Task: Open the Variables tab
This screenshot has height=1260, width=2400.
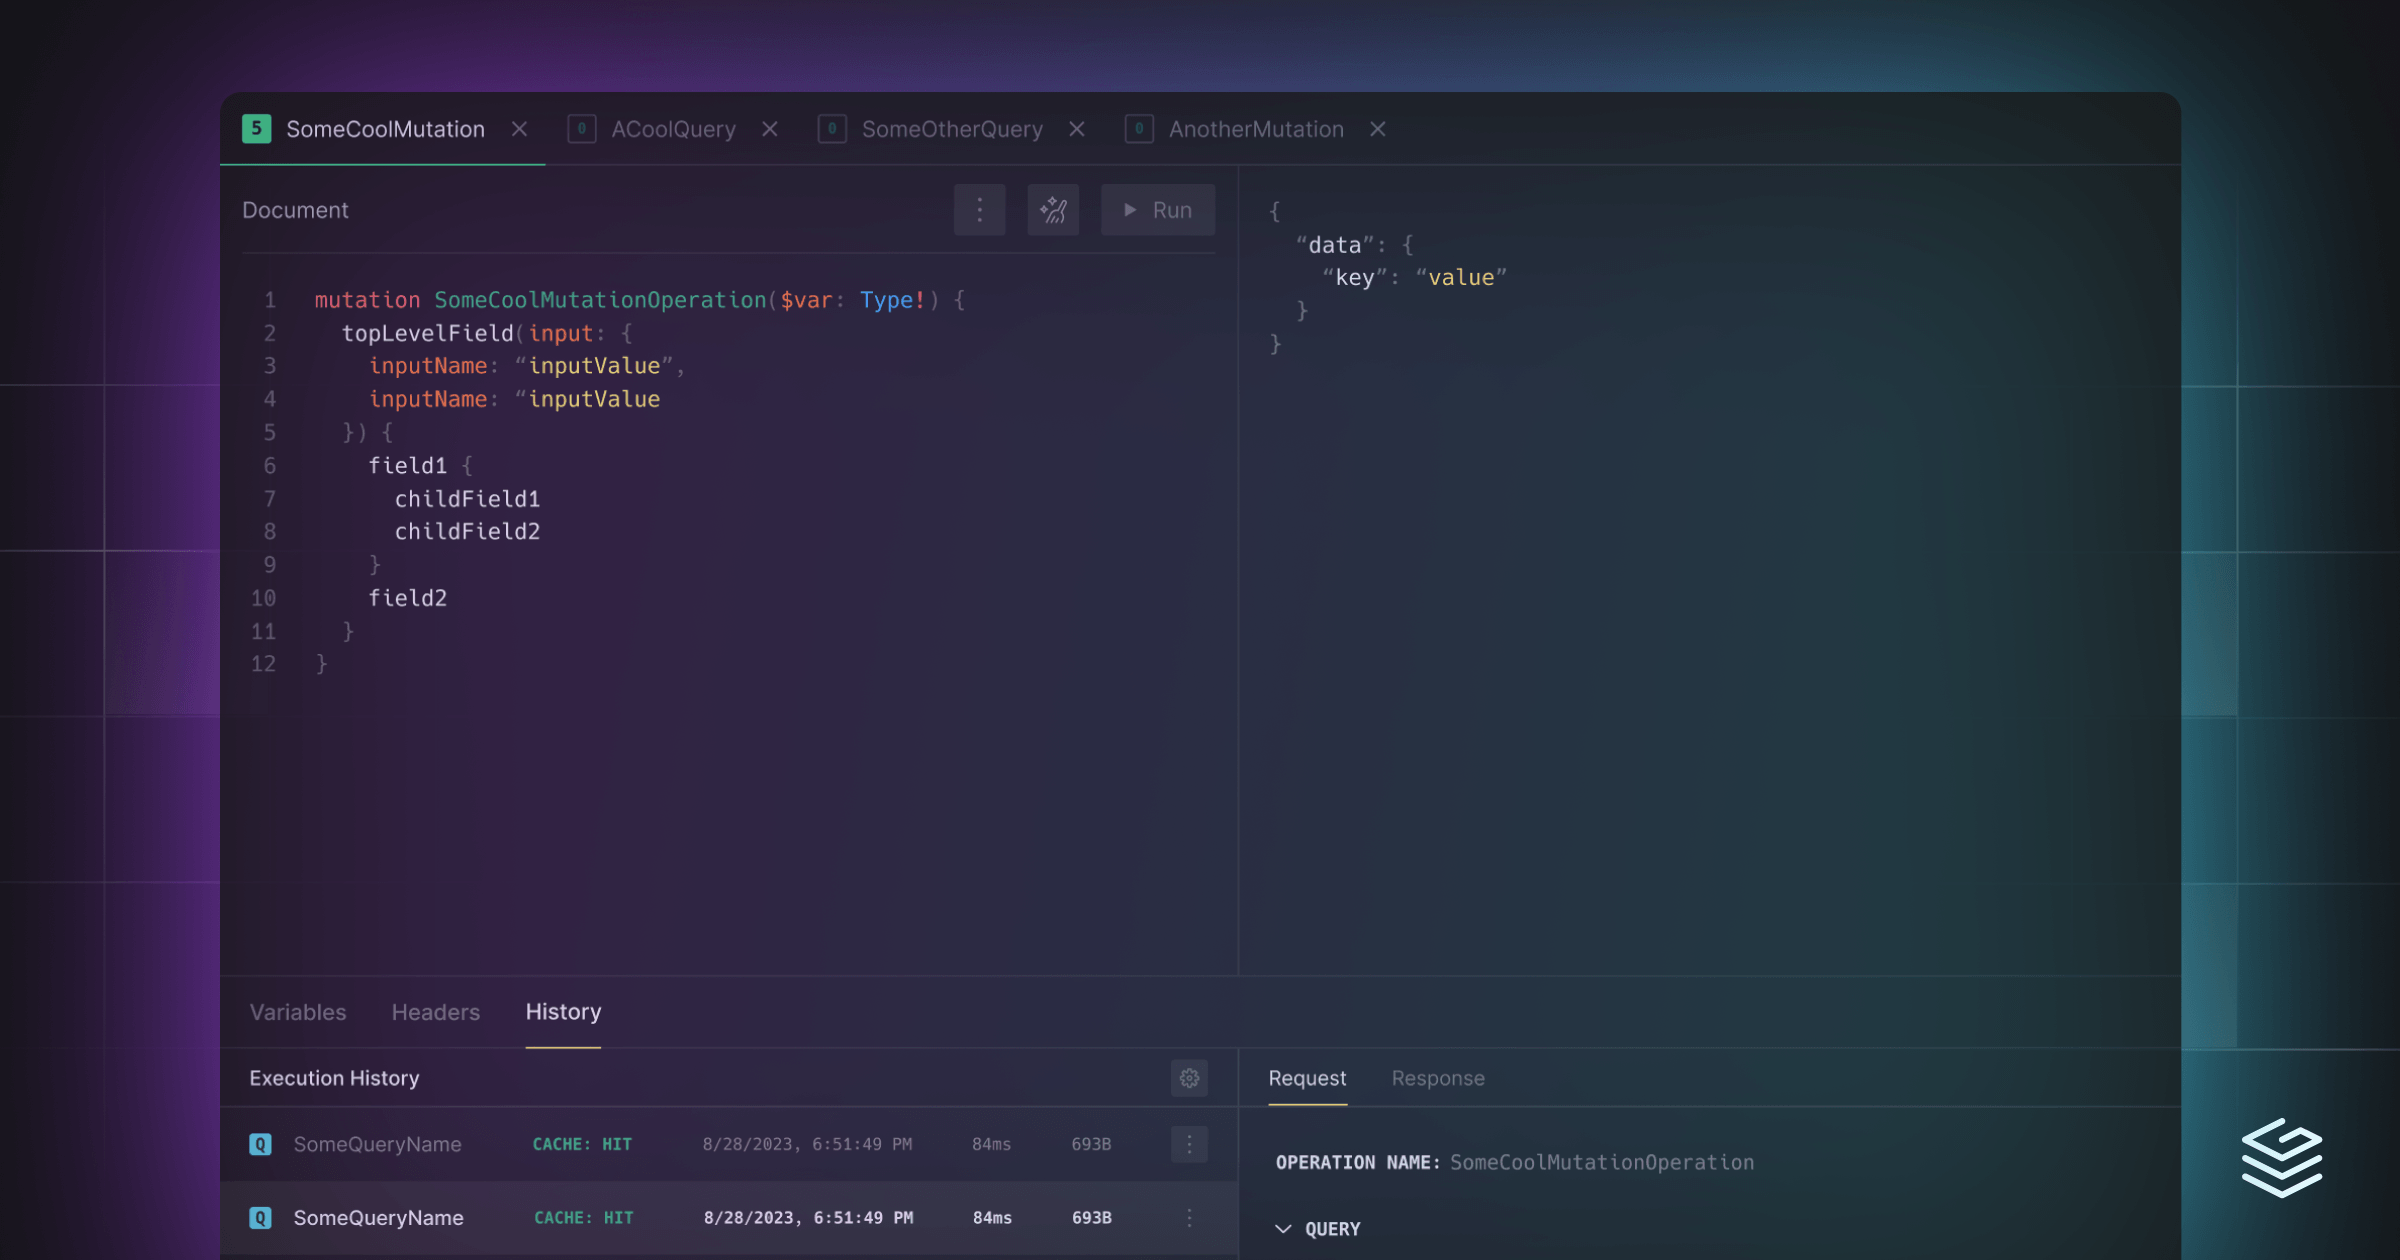Action: pos(298,1012)
